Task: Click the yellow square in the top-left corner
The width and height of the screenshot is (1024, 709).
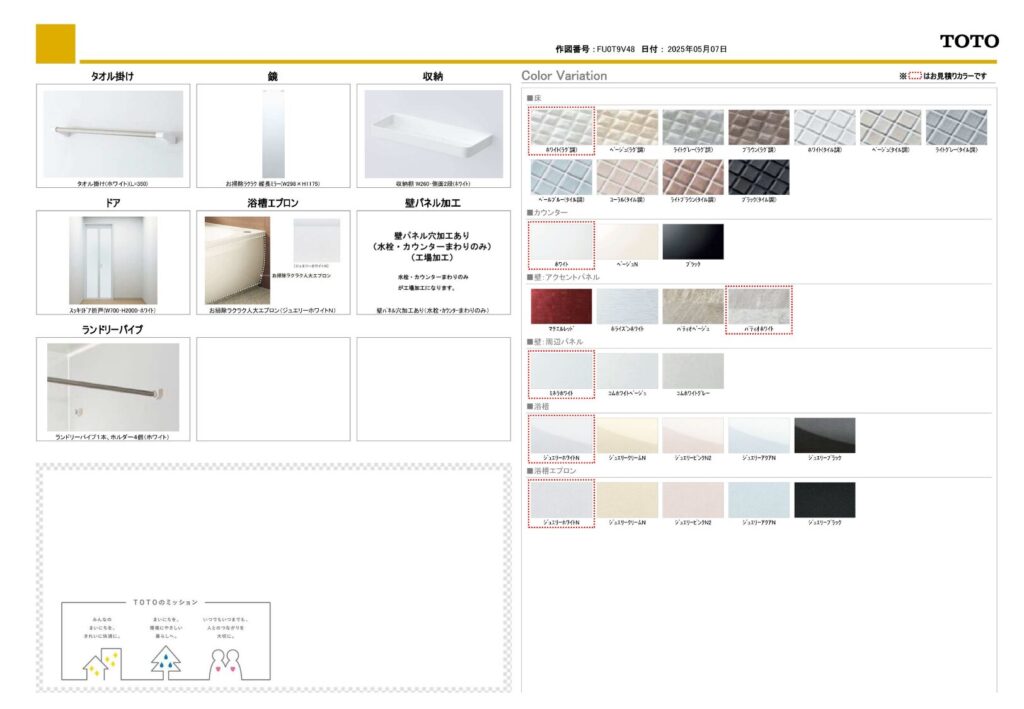Action: pos(55,43)
